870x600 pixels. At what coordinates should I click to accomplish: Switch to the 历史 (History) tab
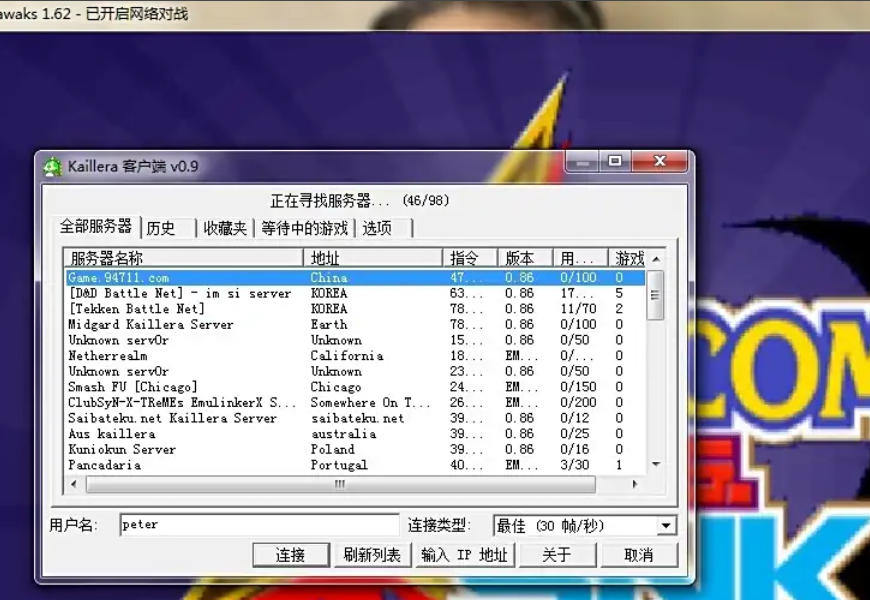click(x=164, y=227)
